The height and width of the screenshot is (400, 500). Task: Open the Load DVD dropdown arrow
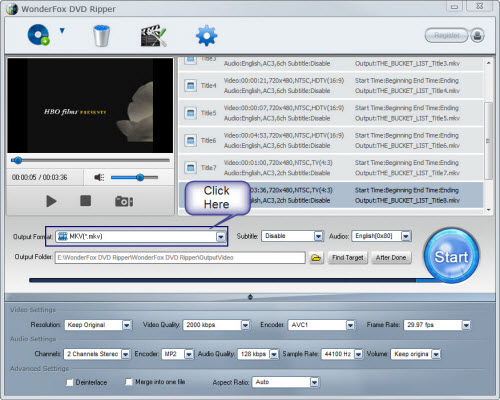(62, 31)
